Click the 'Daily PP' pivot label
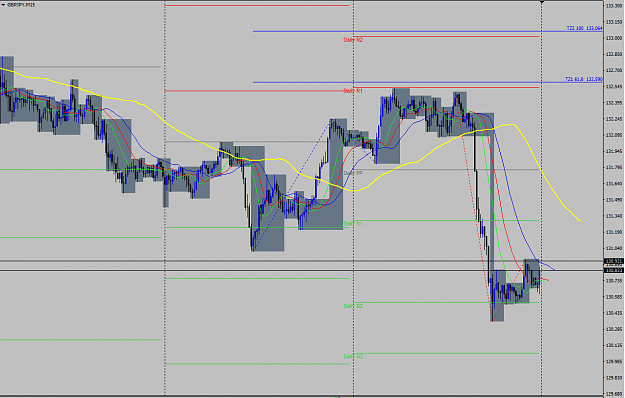 tap(353, 173)
